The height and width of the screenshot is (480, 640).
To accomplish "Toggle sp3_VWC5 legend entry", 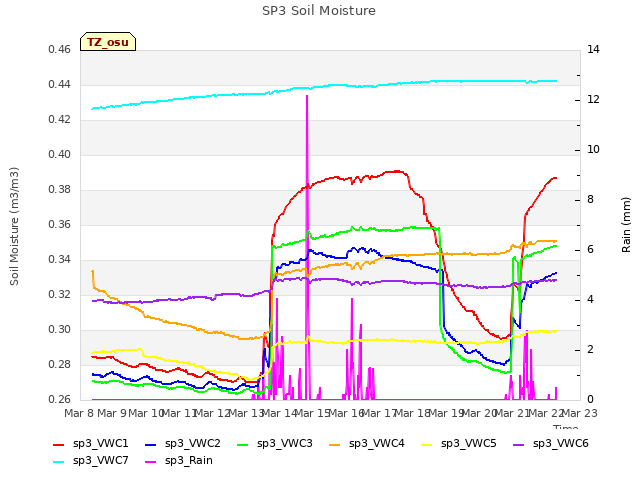I will (459, 444).
